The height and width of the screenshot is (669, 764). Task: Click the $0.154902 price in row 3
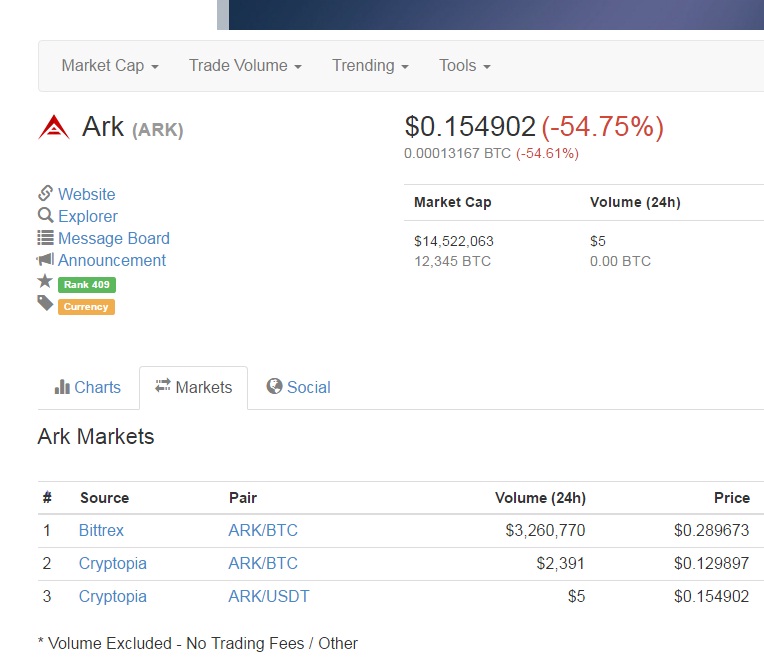pyautogui.click(x=711, y=596)
